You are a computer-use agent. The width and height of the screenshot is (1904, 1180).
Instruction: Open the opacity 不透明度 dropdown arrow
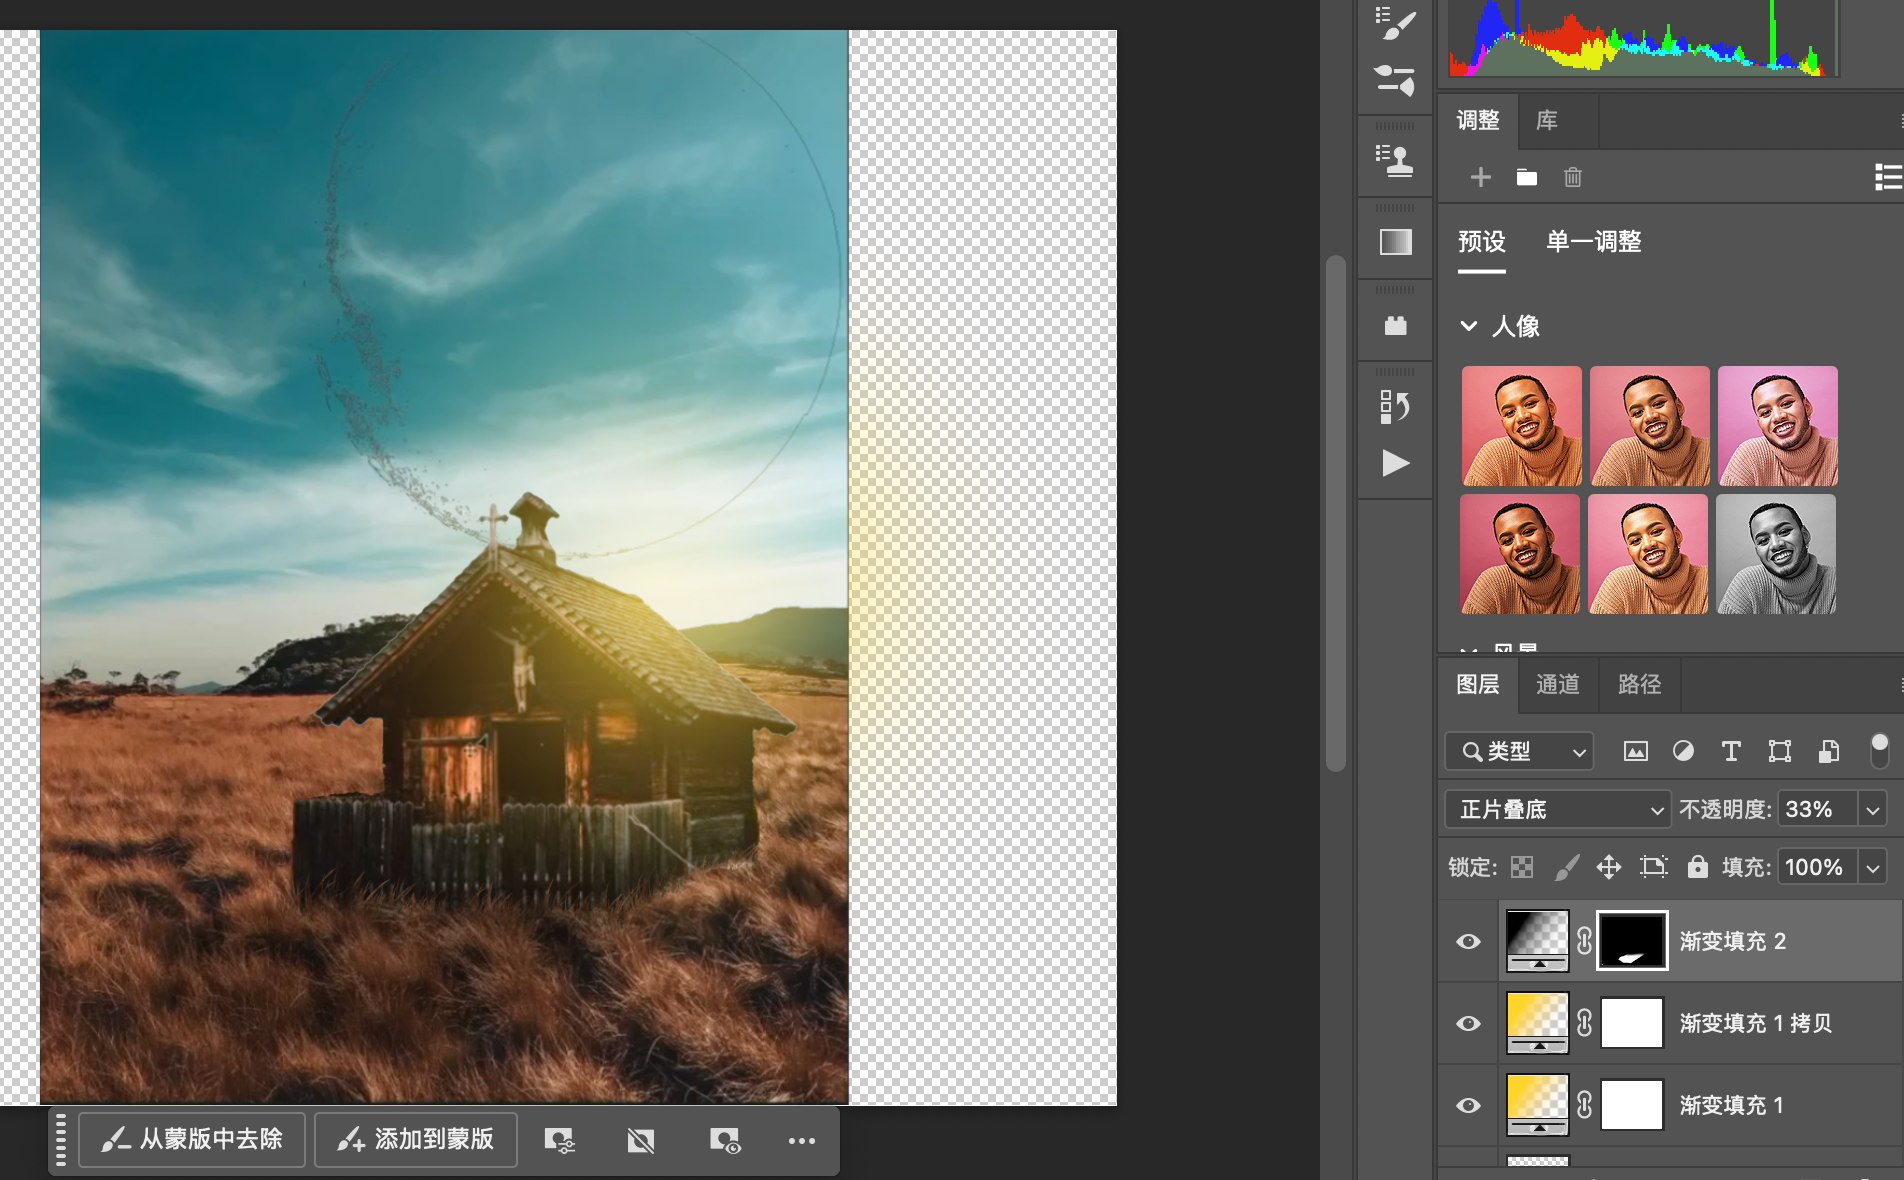coord(1873,809)
